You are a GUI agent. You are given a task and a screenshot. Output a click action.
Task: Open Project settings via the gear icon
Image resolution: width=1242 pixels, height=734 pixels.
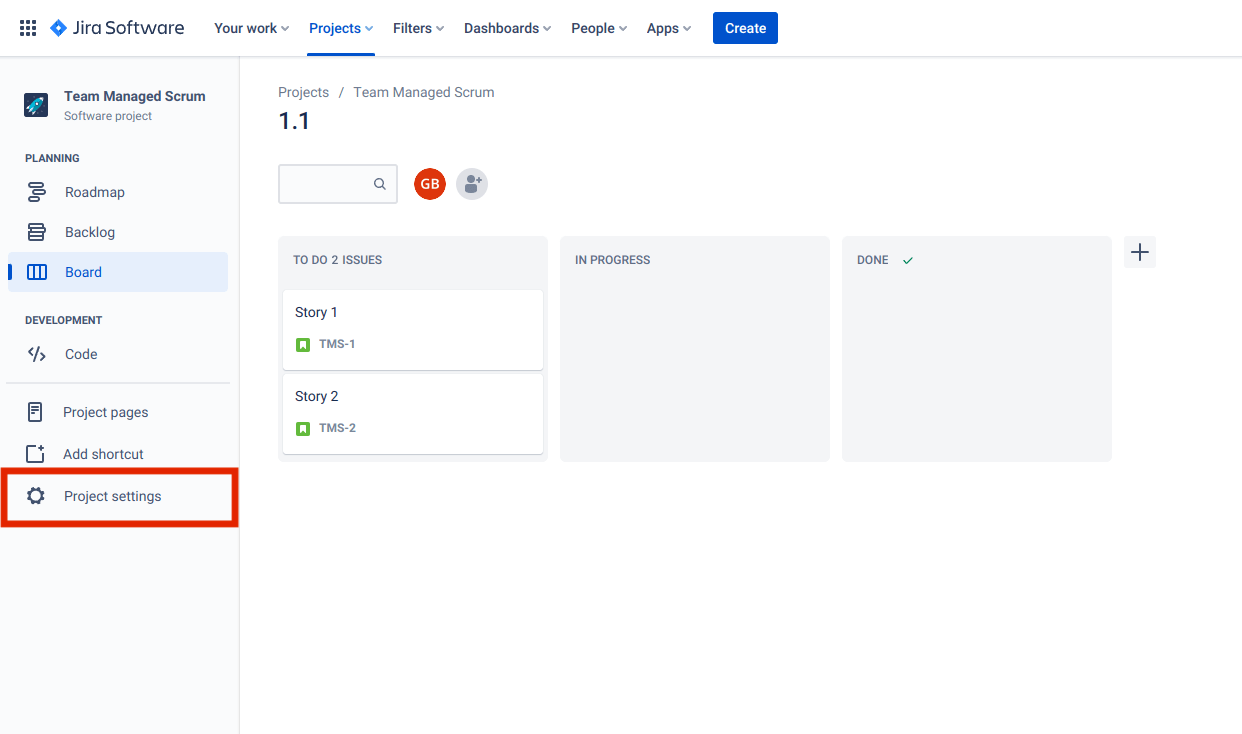pos(37,495)
